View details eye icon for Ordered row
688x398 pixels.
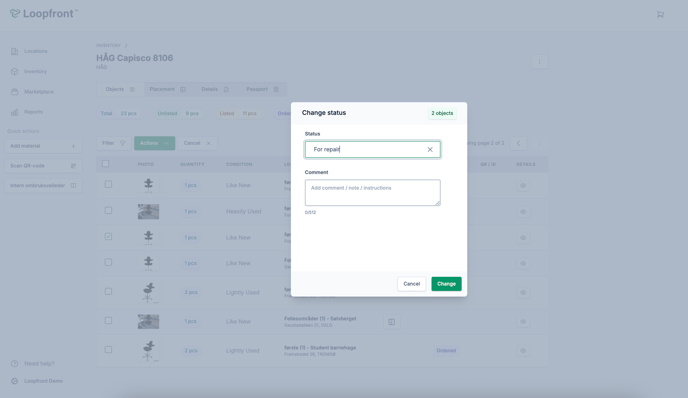tap(523, 351)
